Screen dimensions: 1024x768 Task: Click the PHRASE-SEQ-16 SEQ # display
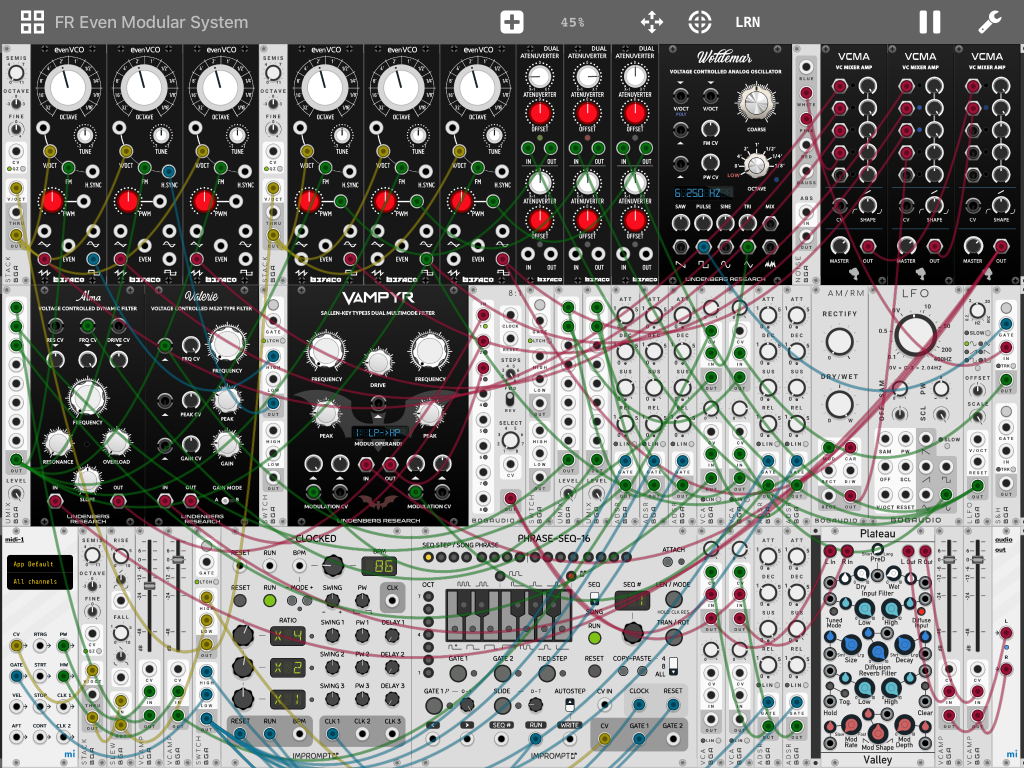632,600
